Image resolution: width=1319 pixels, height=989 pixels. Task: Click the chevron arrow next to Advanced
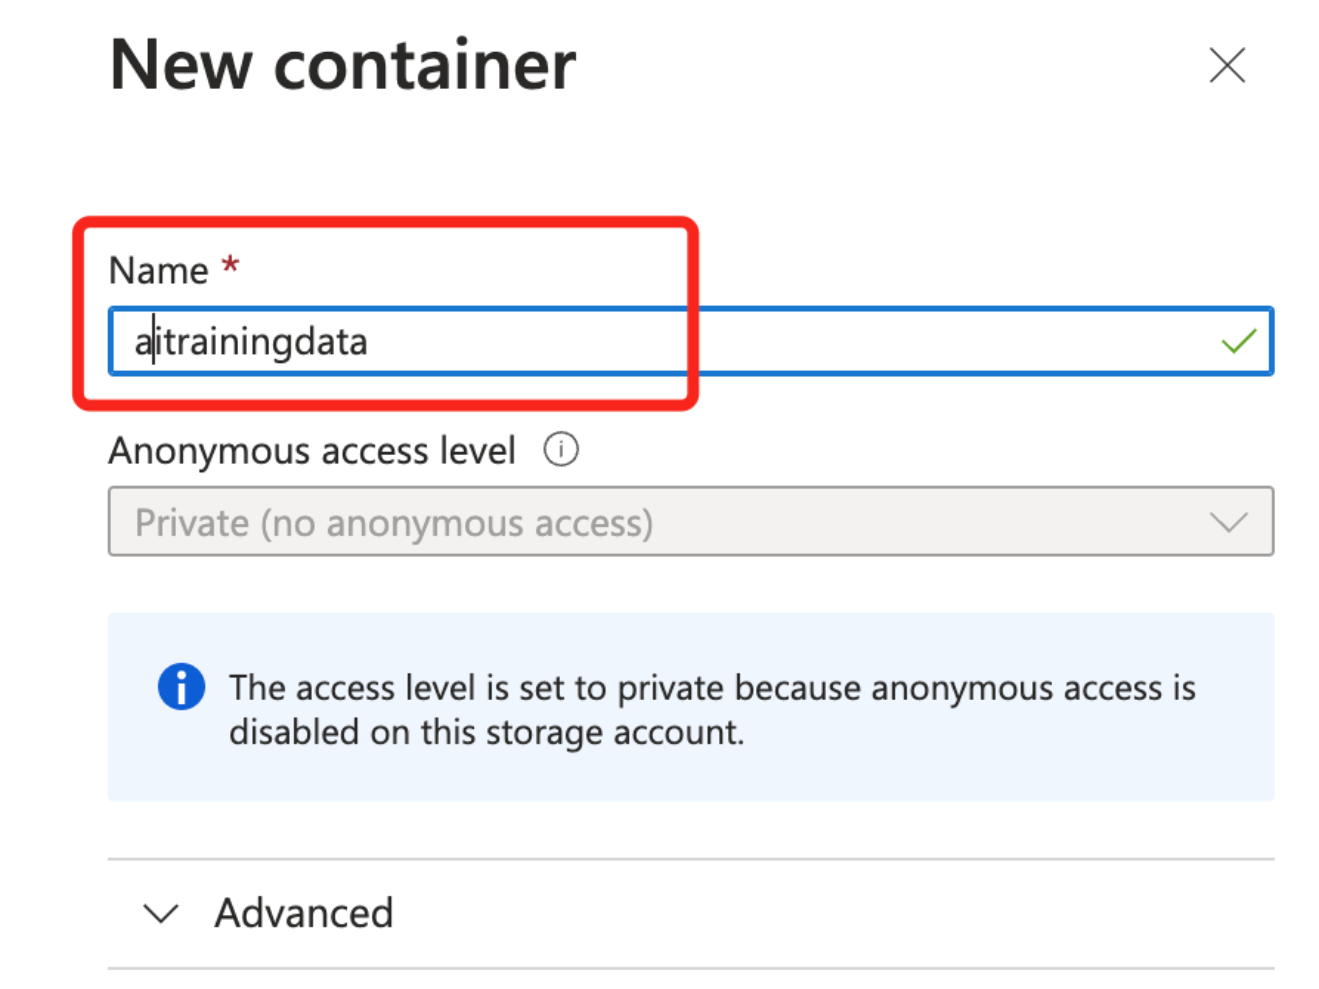pos(161,913)
